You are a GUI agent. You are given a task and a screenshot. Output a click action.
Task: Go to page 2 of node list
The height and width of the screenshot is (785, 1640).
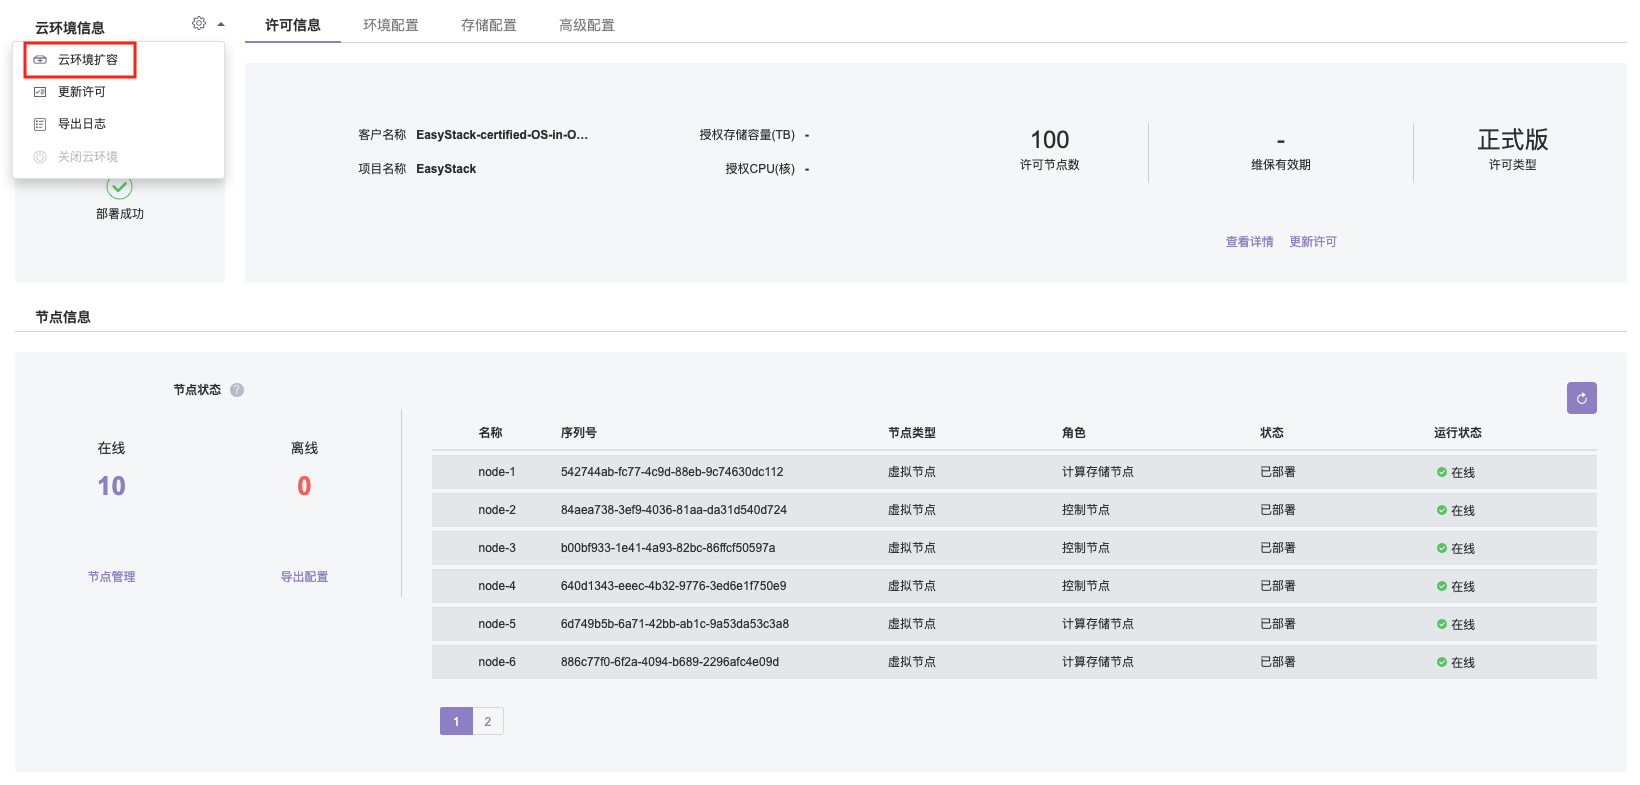tap(488, 721)
